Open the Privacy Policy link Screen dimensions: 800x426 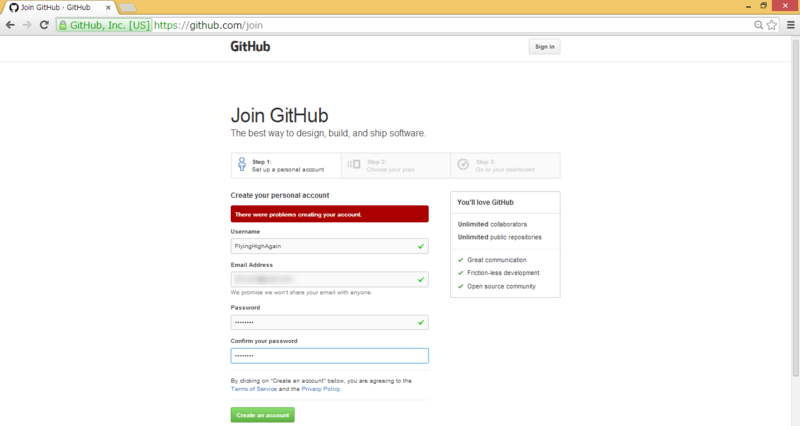point(320,389)
